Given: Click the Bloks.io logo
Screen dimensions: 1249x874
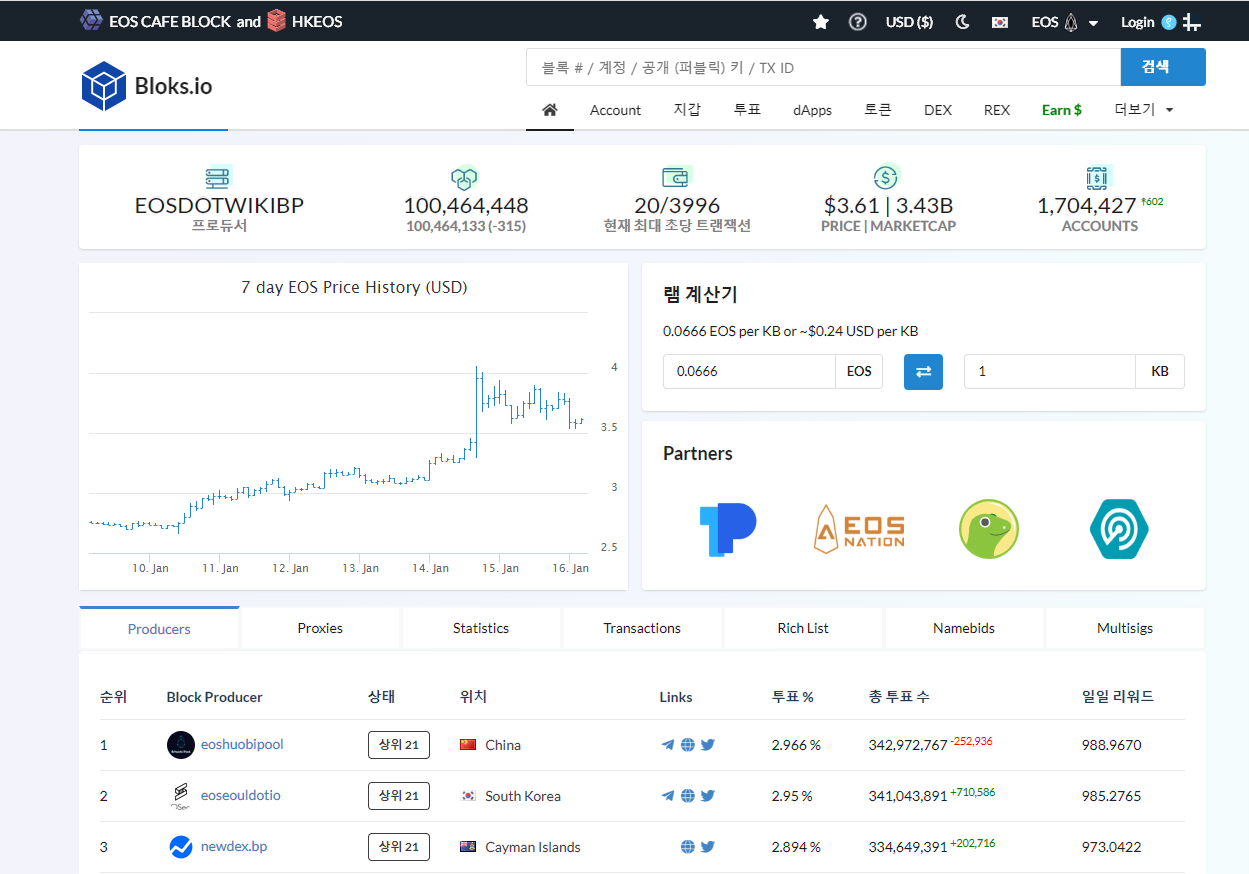Looking at the screenshot, I should 147,86.
